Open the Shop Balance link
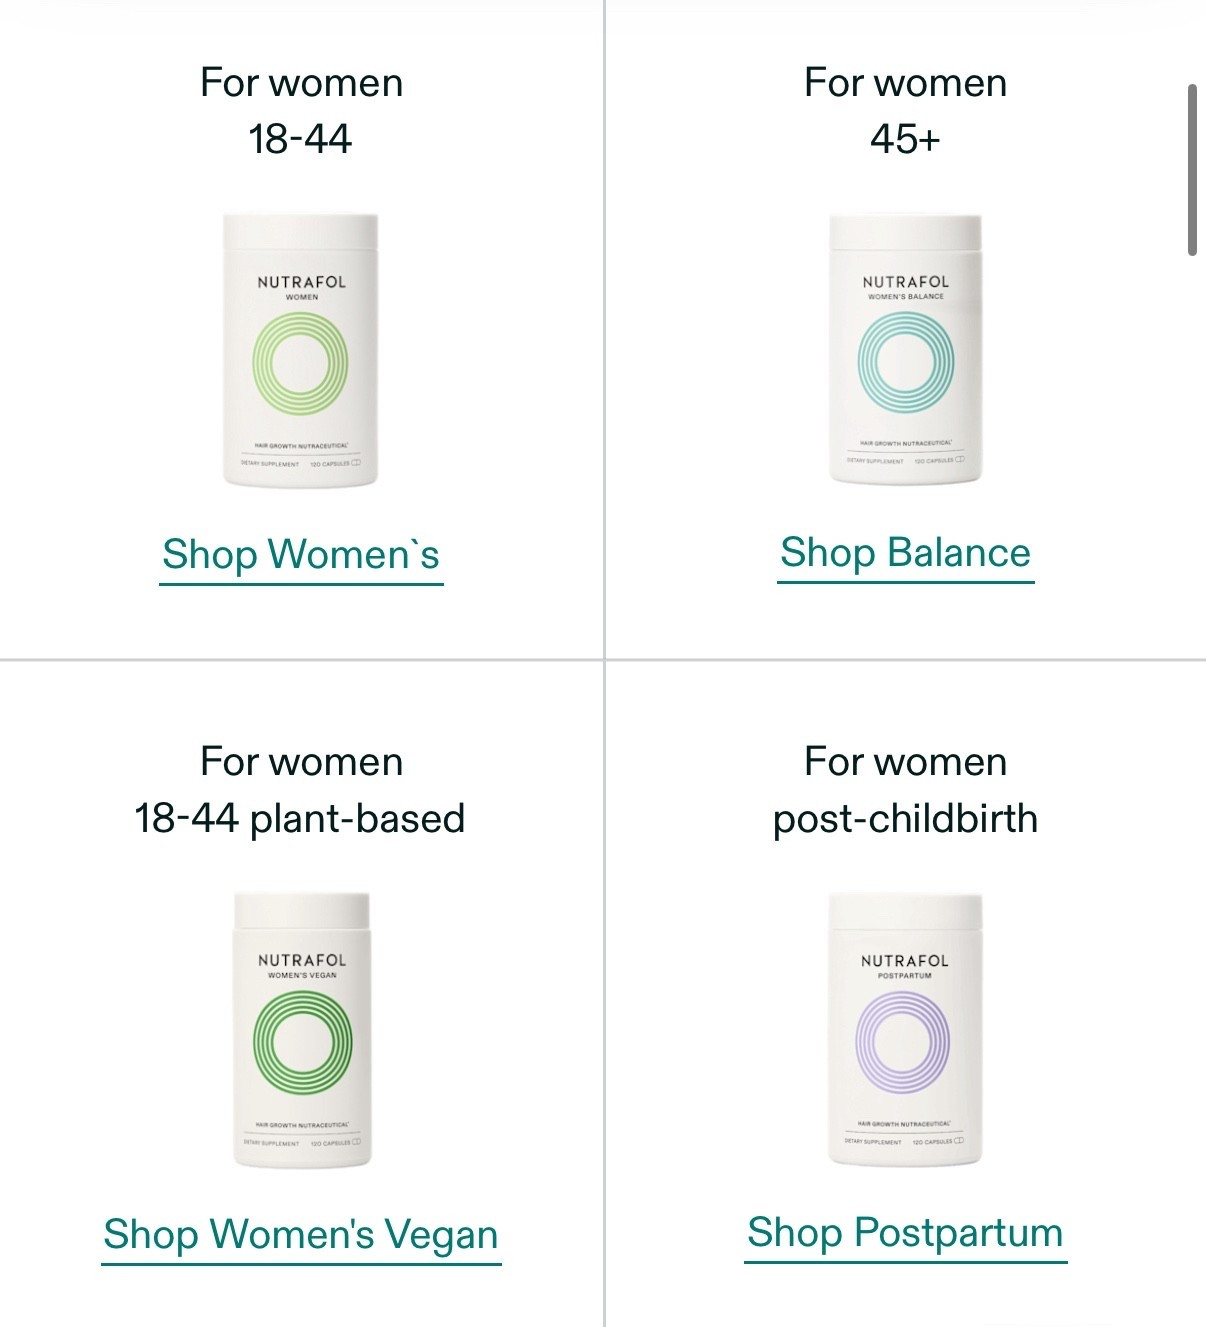This screenshot has height=1327, width=1206. click(905, 553)
